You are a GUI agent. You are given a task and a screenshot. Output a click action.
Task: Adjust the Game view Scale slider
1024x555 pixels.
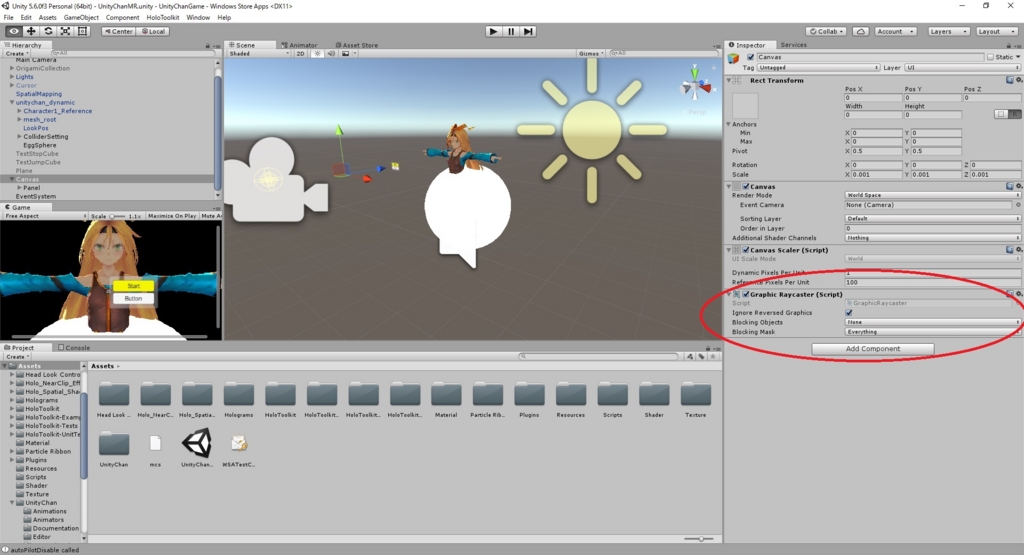[118, 215]
